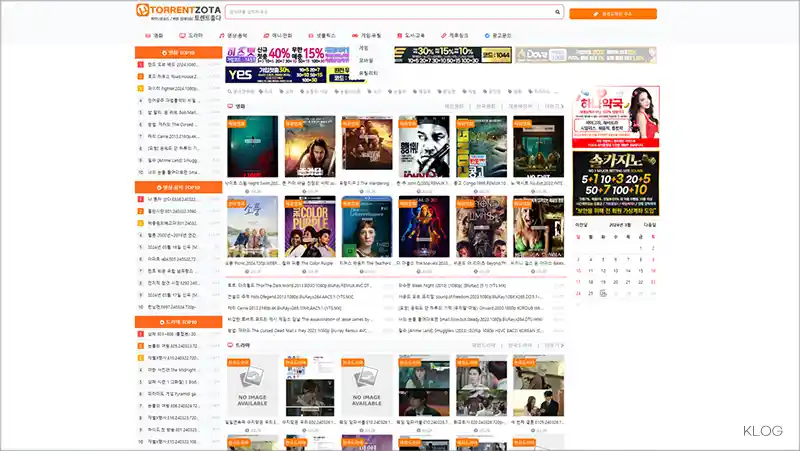
Task: Click the 드라마 section heading icon
Action: (x=230, y=345)
